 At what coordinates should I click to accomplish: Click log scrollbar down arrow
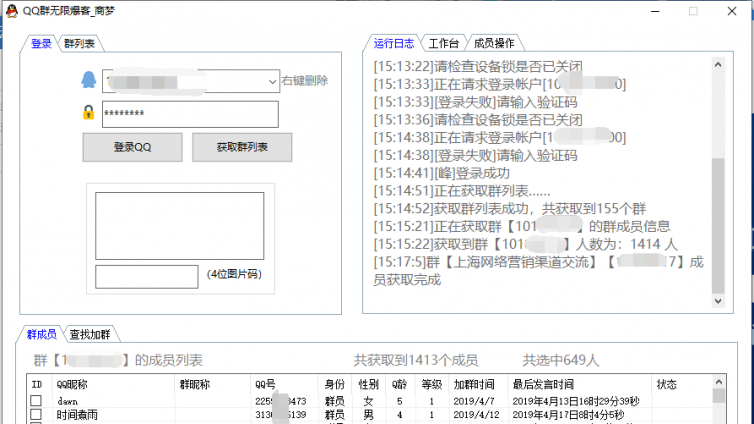click(718, 301)
